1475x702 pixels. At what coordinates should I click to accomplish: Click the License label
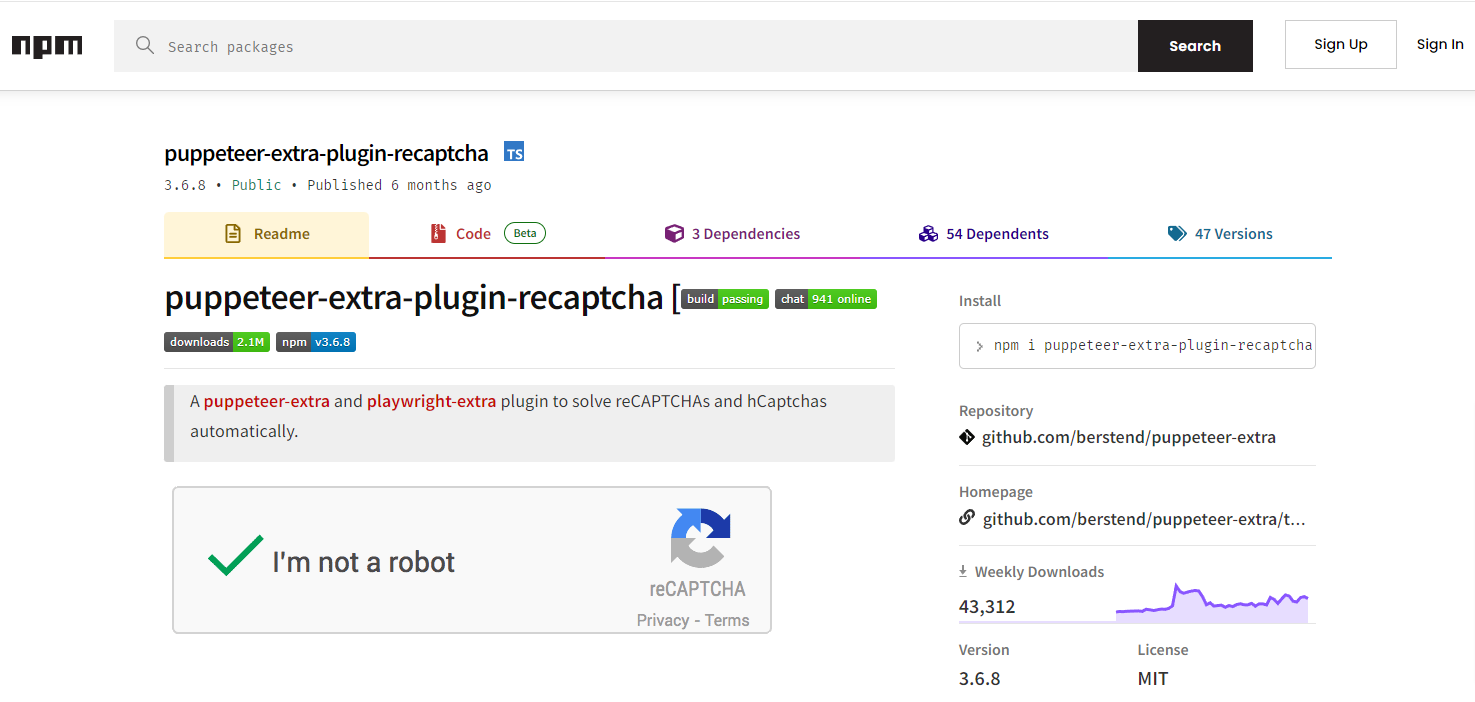tap(1163, 650)
